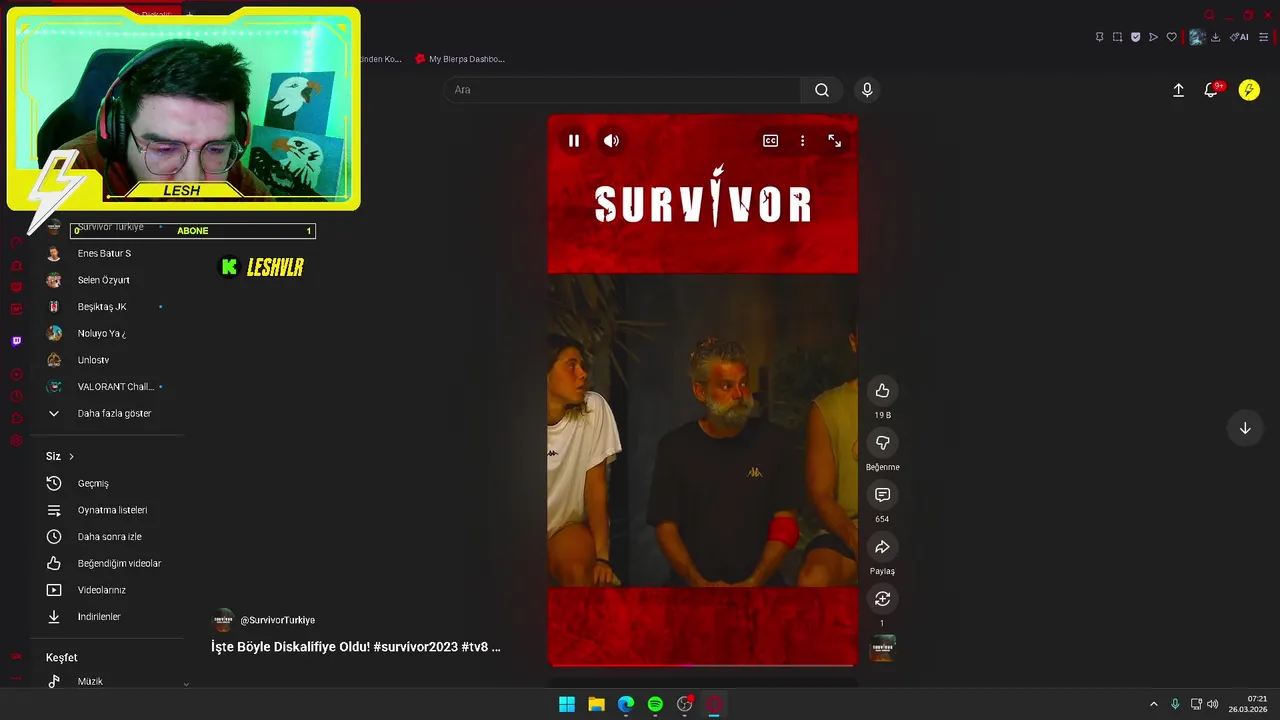Image resolution: width=1280 pixels, height=720 pixels.
Task: Go to the next Short with down arrow
Action: click(1245, 428)
